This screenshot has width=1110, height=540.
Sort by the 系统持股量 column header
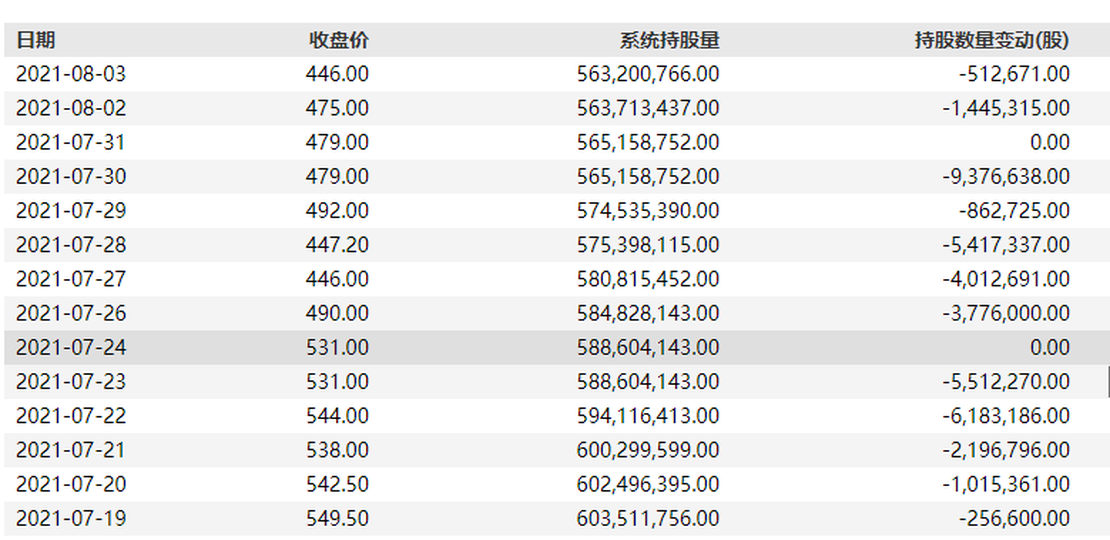pos(669,40)
